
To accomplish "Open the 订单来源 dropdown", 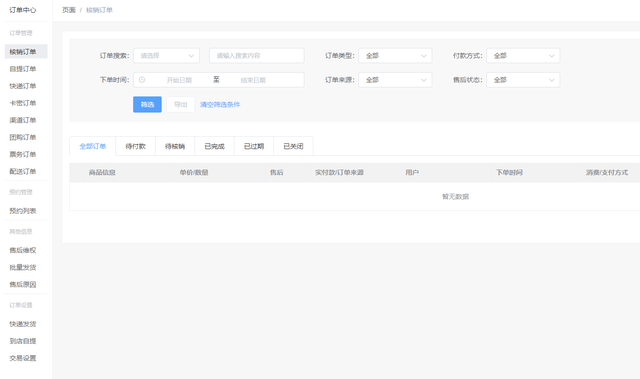I will click(x=395, y=80).
